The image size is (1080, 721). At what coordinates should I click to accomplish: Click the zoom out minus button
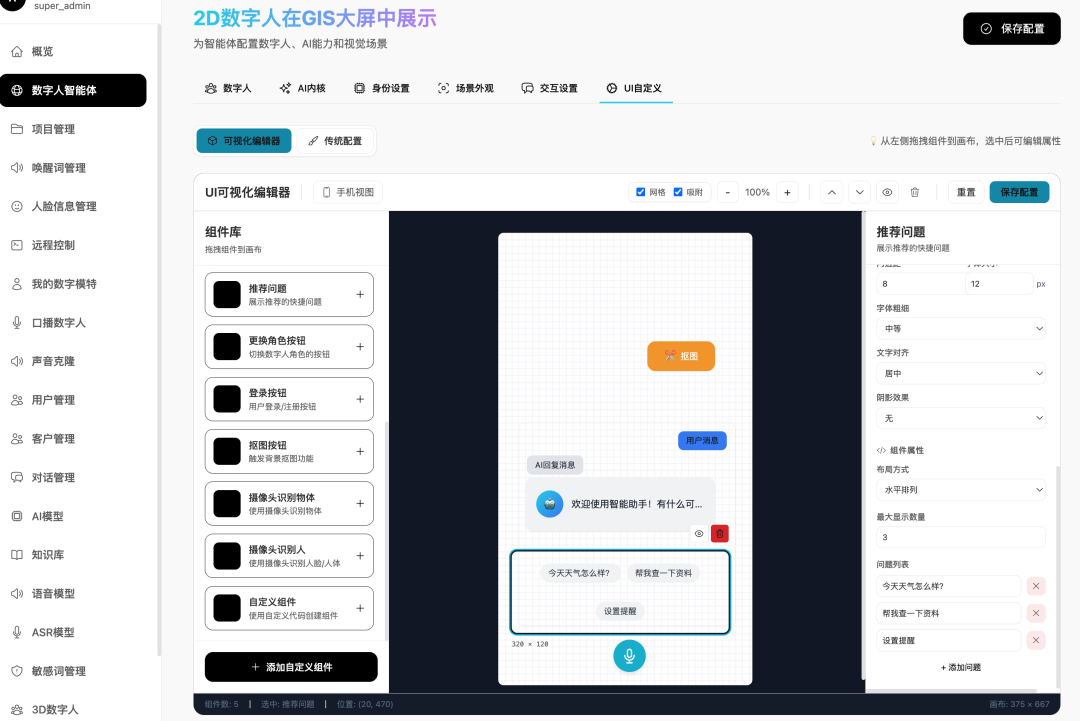coord(727,192)
